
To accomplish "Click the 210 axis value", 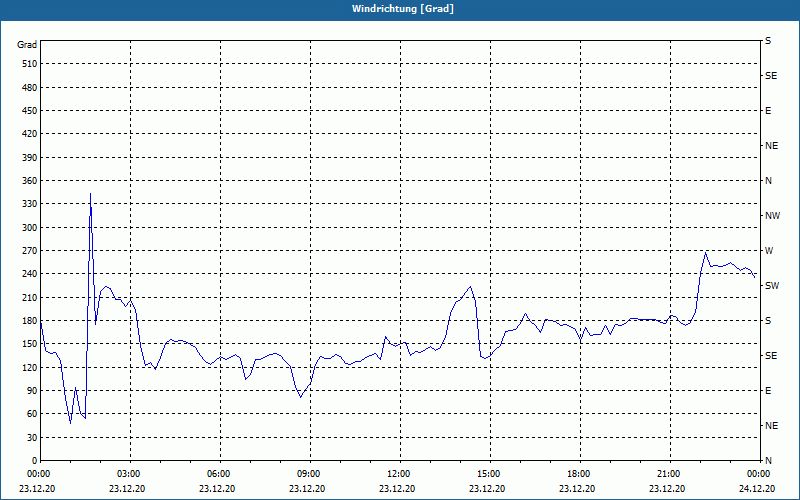I will click(x=30, y=297).
